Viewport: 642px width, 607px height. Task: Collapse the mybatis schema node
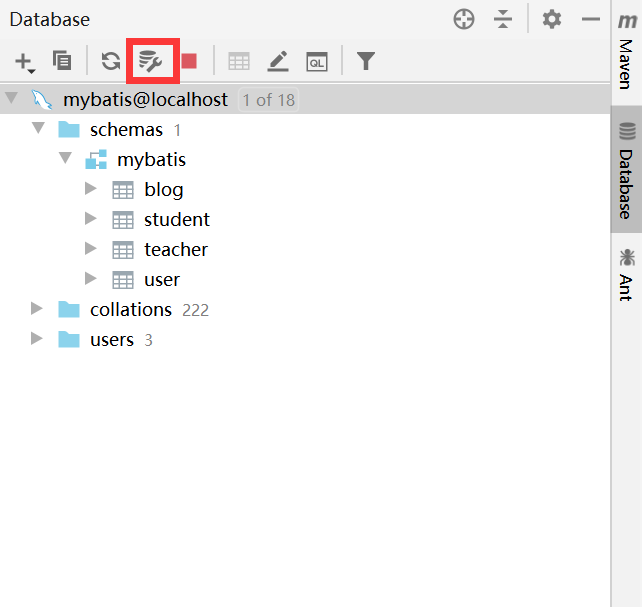pos(66,158)
